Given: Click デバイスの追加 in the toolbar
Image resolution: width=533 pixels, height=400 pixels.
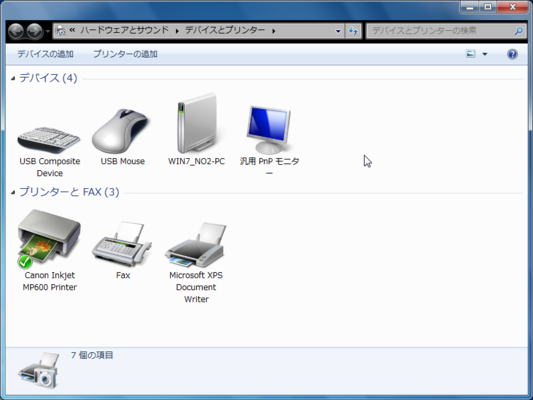Looking at the screenshot, I should click(x=46, y=54).
